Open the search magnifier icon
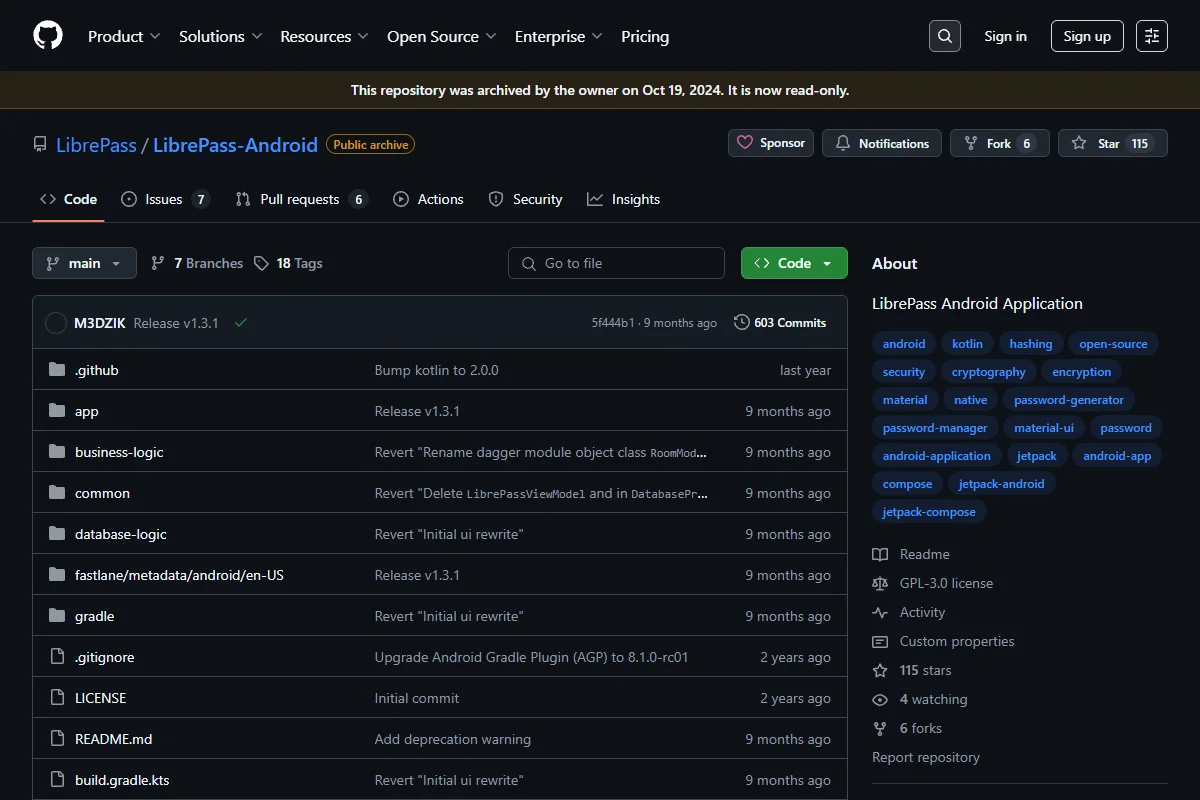This screenshot has width=1200, height=800. click(x=945, y=36)
